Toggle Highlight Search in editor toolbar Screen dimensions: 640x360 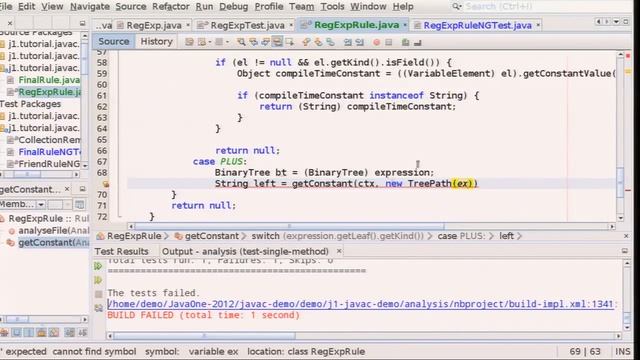[x=277, y=42]
